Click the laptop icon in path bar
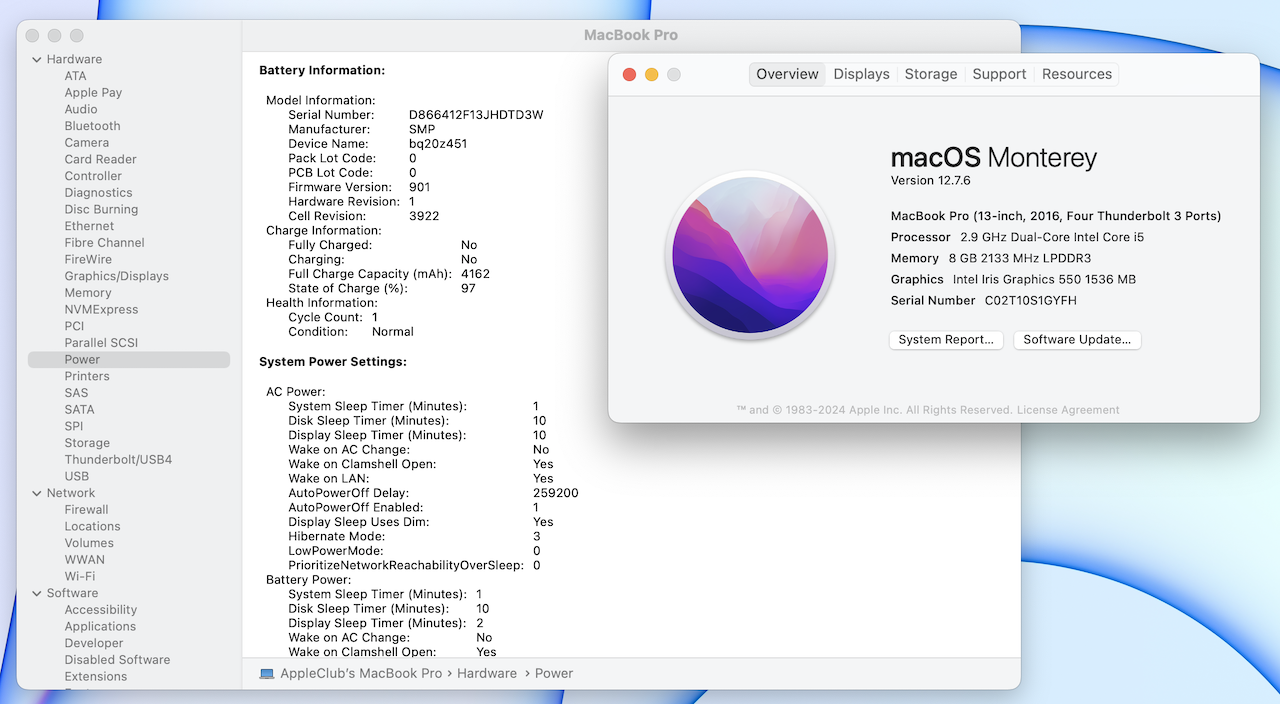The height and width of the screenshot is (704, 1280). click(267, 674)
